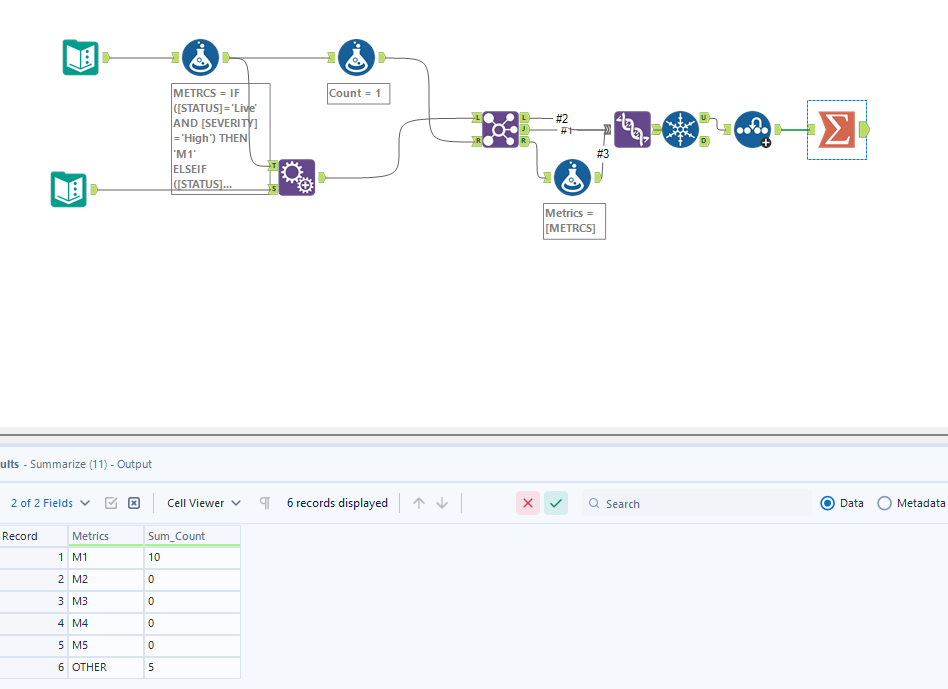Select the lower Input Data book tool
948x689 pixels.
[x=68, y=189]
